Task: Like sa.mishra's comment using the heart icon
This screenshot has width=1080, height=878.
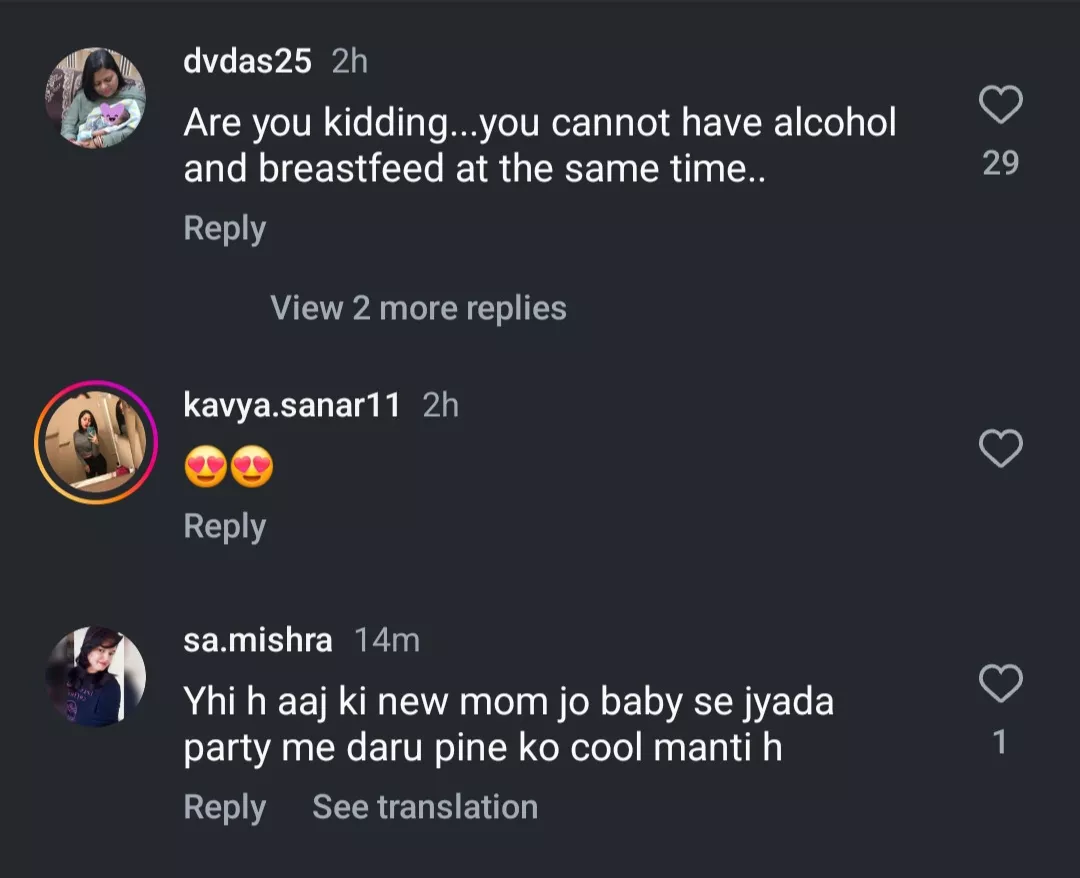Action: 1000,684
